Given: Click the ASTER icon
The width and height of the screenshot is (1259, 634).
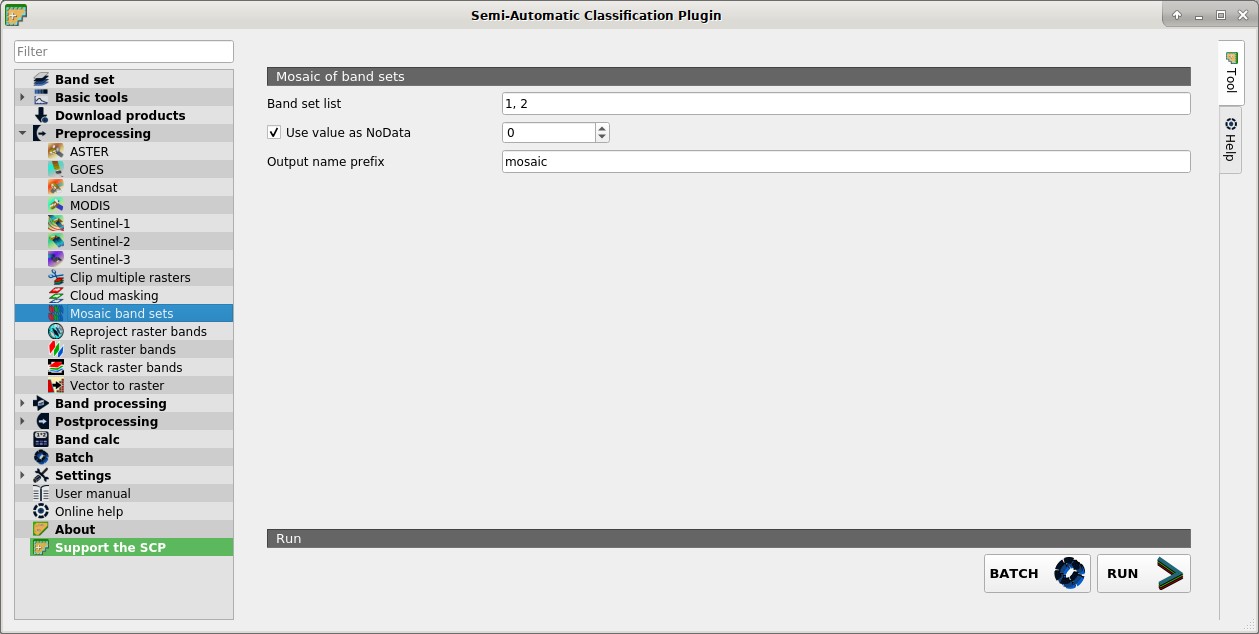Looking at the screenshot, I should [x=56, y=151].
